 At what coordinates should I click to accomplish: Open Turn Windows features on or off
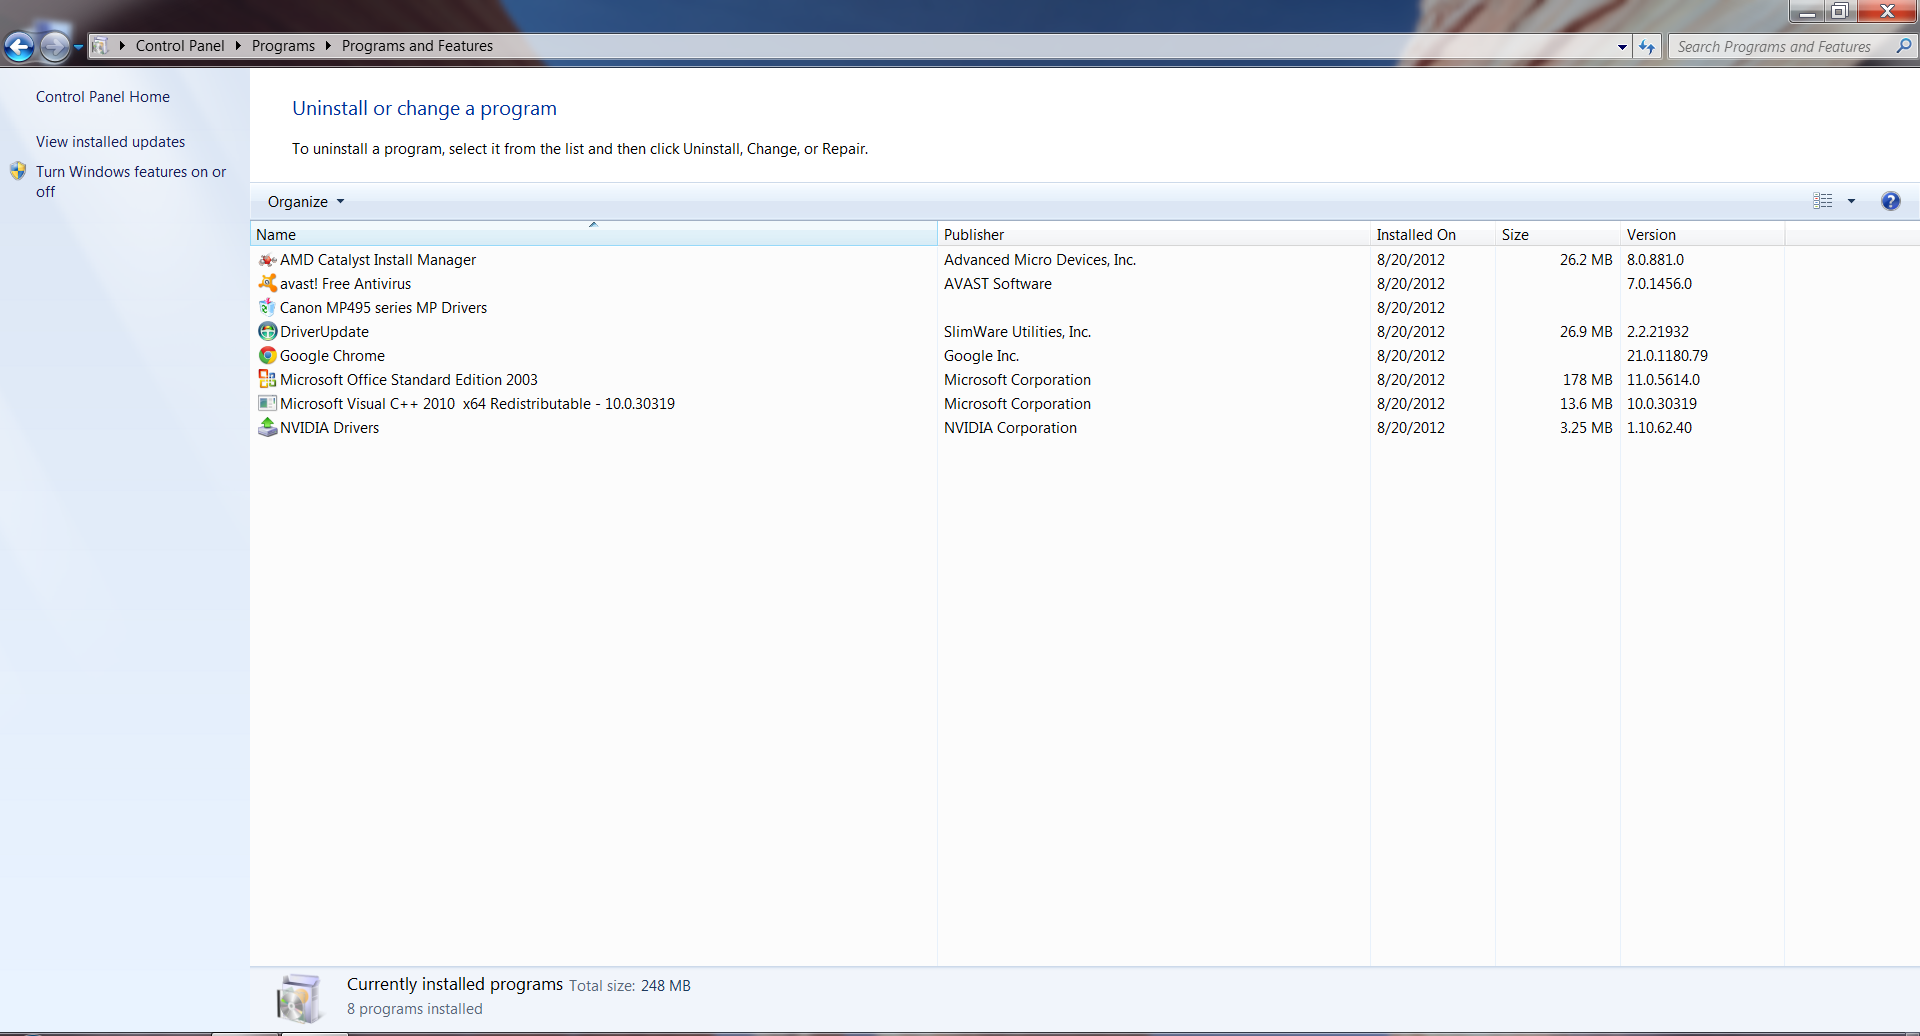pyautogui.click(x=131, y=182)
